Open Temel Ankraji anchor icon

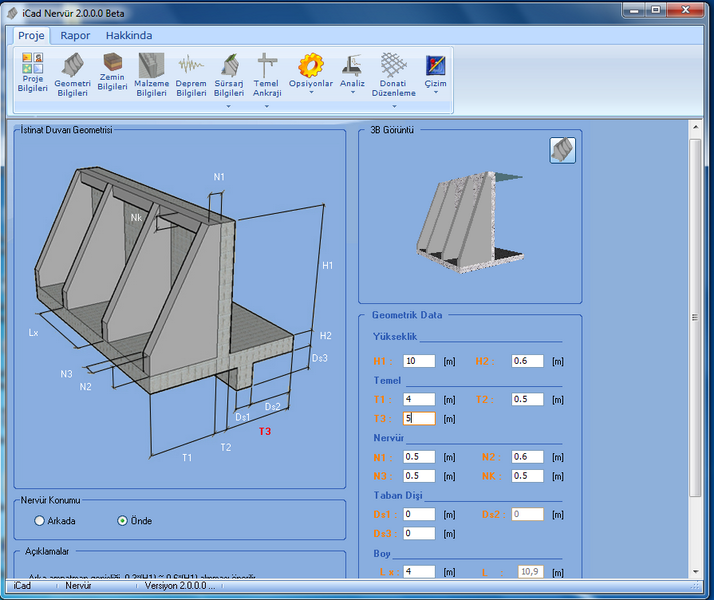[x=267, y=75]
